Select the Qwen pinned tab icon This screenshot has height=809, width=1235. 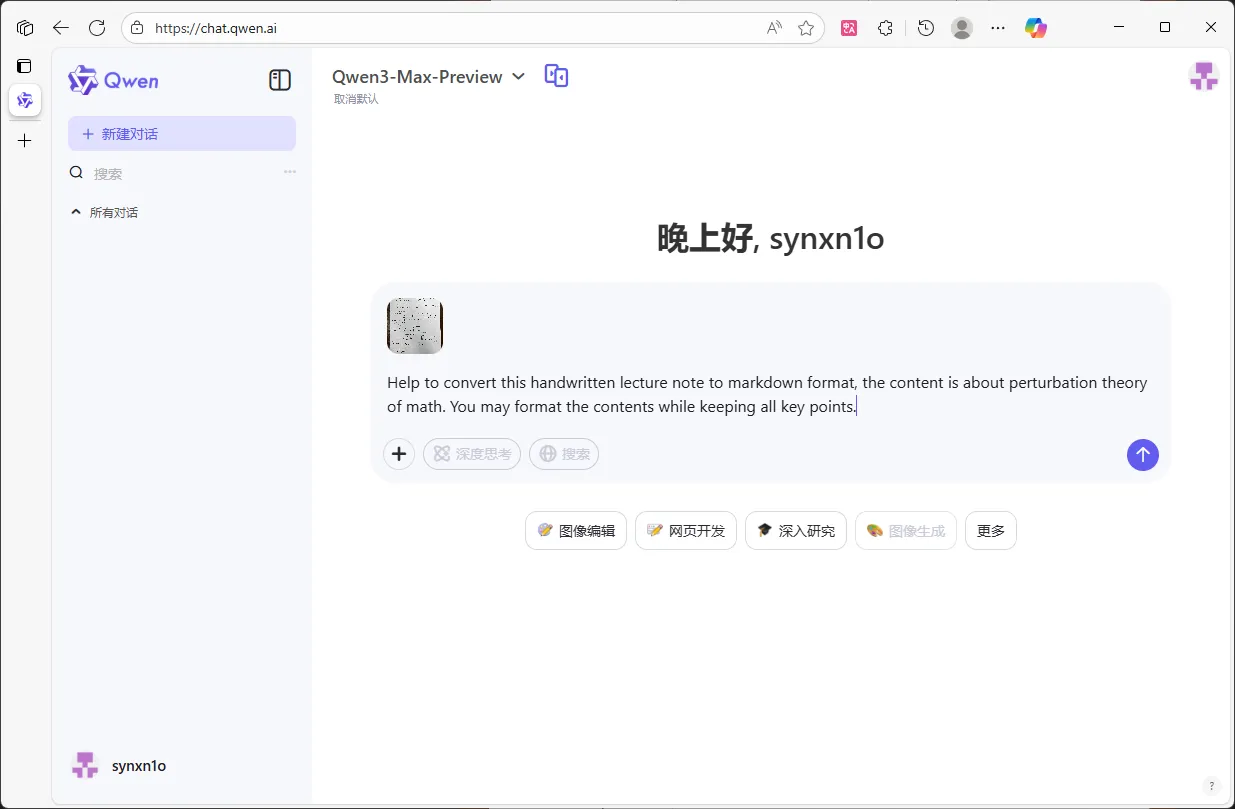(x=25, y=100)
